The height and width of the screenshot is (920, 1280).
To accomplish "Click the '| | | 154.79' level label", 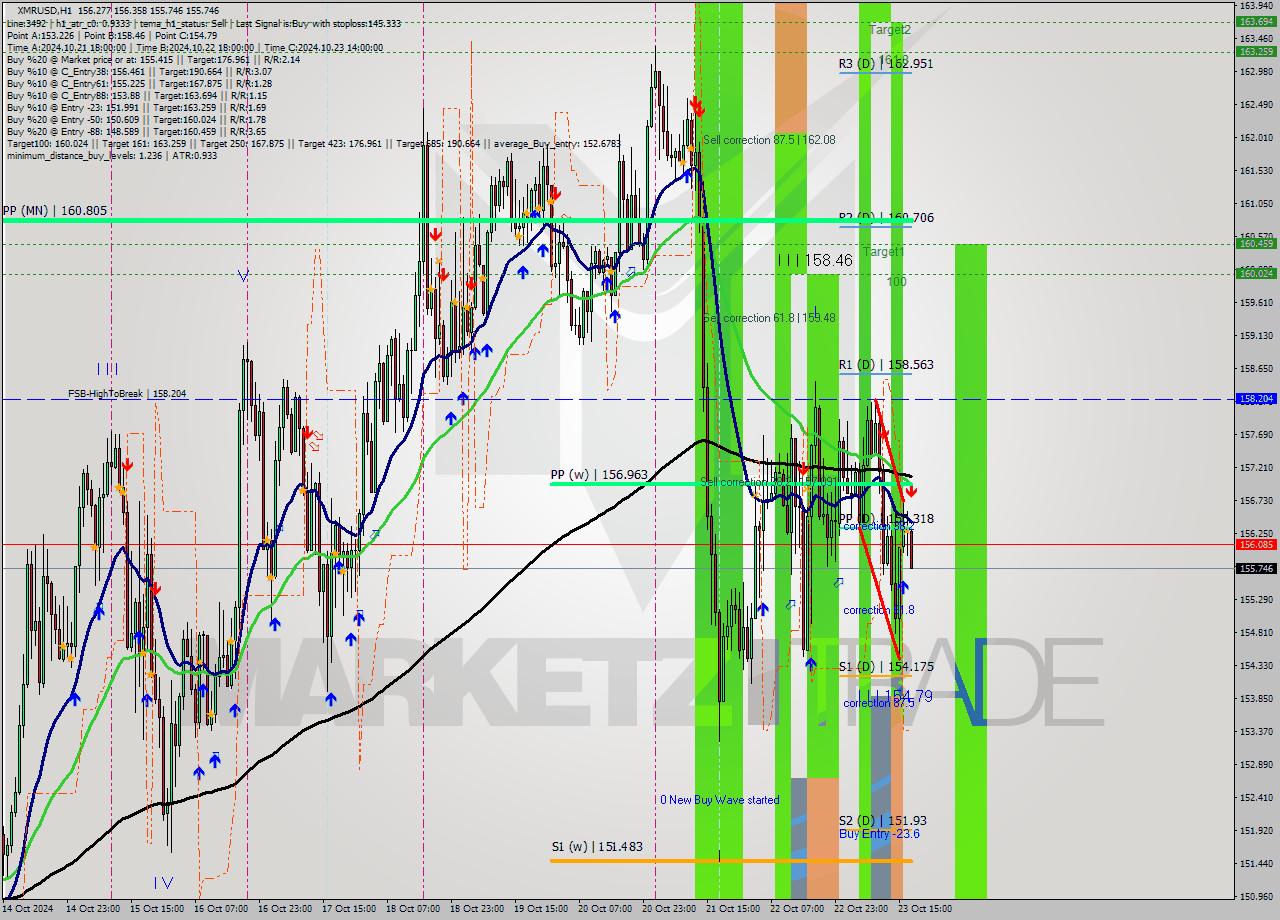I will coord(898,695).
